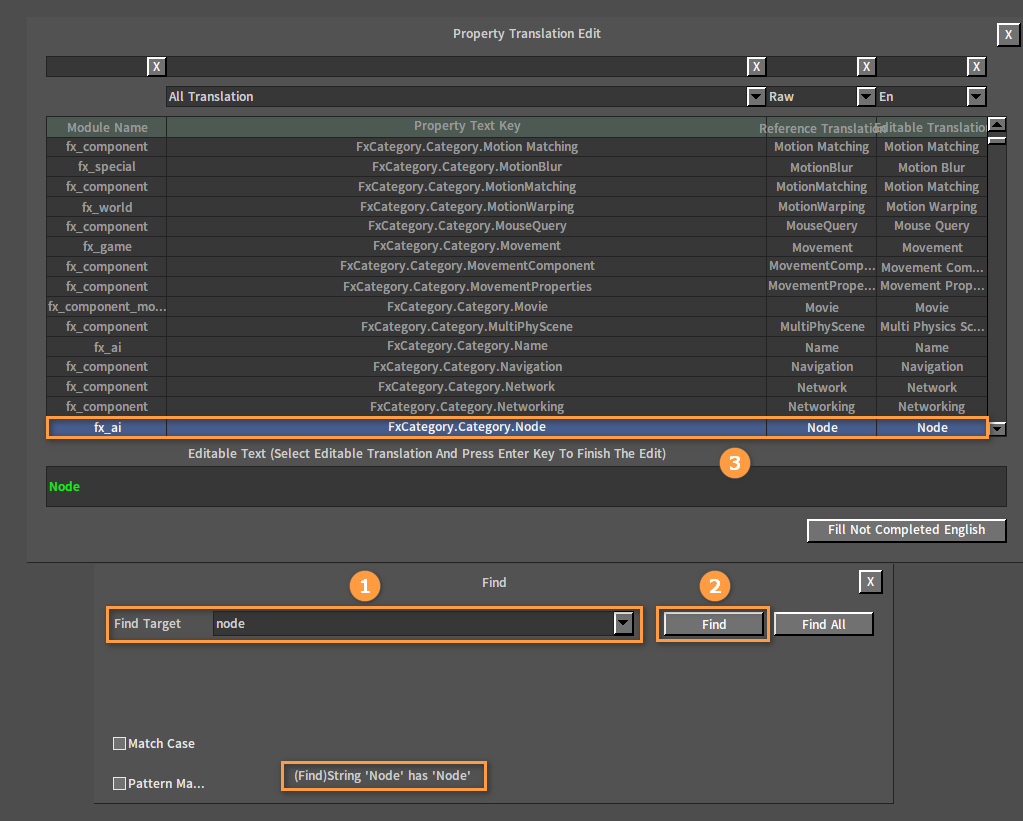The height and width of the screenshot is (821, 1023).
Task: Expand the Find Target history dropdown
Action: click(623, 624)
